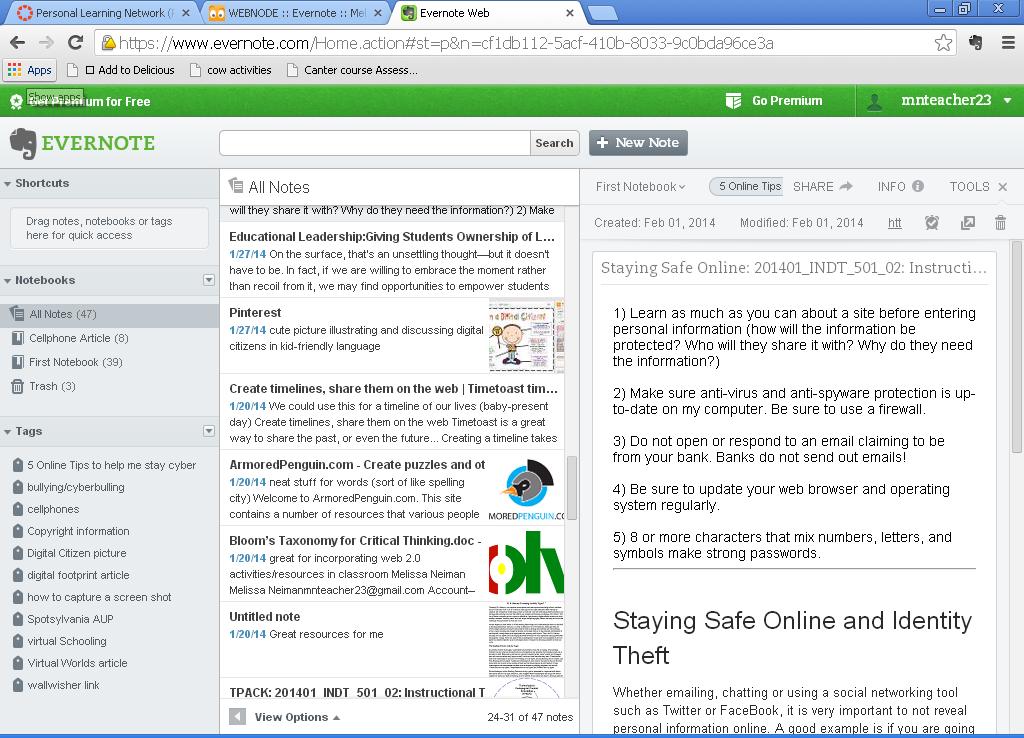Click Cellphone Article notebook icon
This screenshot has height=738, width=1024.
pos(18,338)
